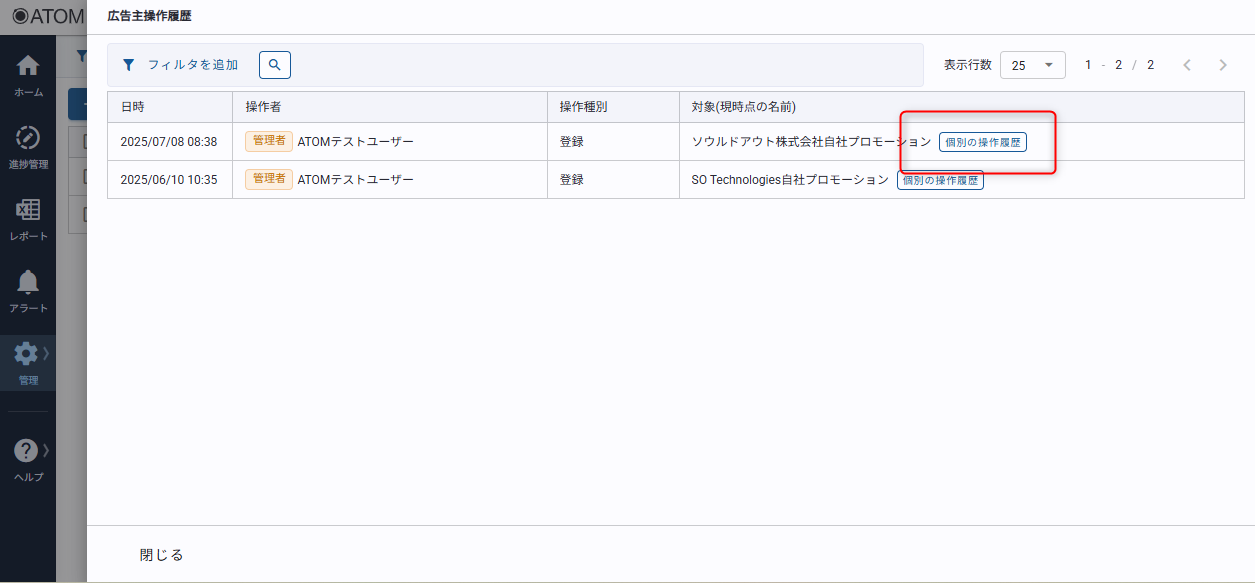Go to the ホーム home icon
1255x583 pixels.
tap(28, 67)
